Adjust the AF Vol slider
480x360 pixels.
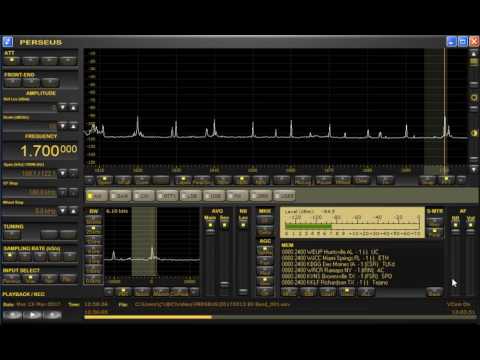pyautogui.click(x=470, y=258)
